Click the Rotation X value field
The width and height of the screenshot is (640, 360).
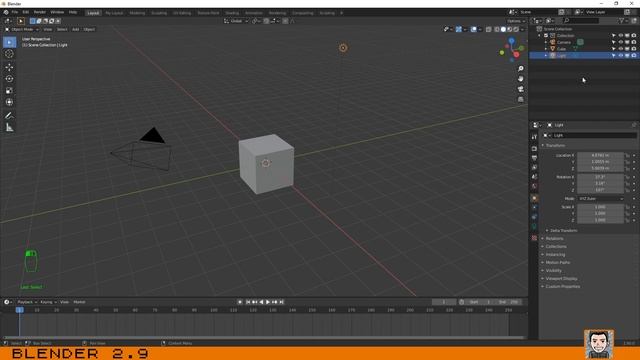pos(600,177)
